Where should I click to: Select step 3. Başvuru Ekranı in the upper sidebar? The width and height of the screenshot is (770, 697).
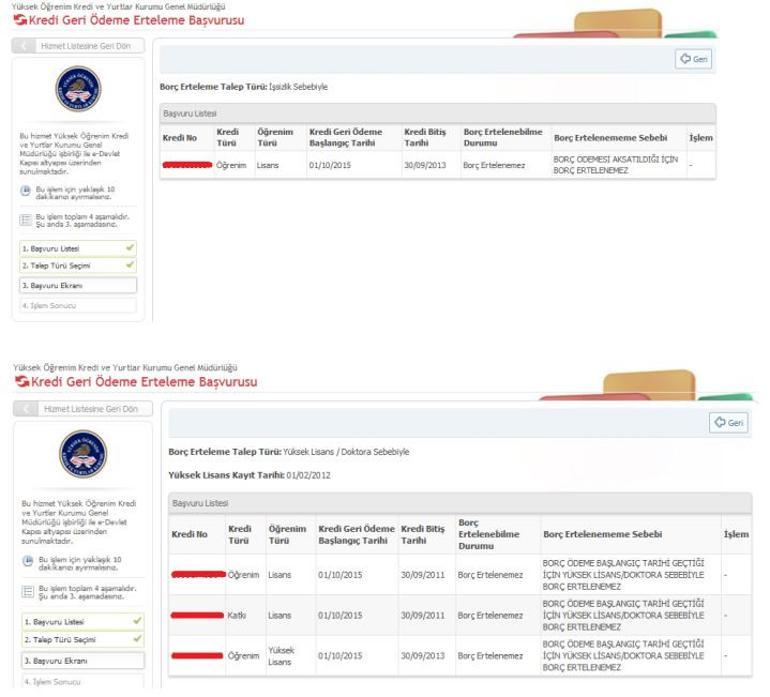pyautogui.click(x=77, y=285)
